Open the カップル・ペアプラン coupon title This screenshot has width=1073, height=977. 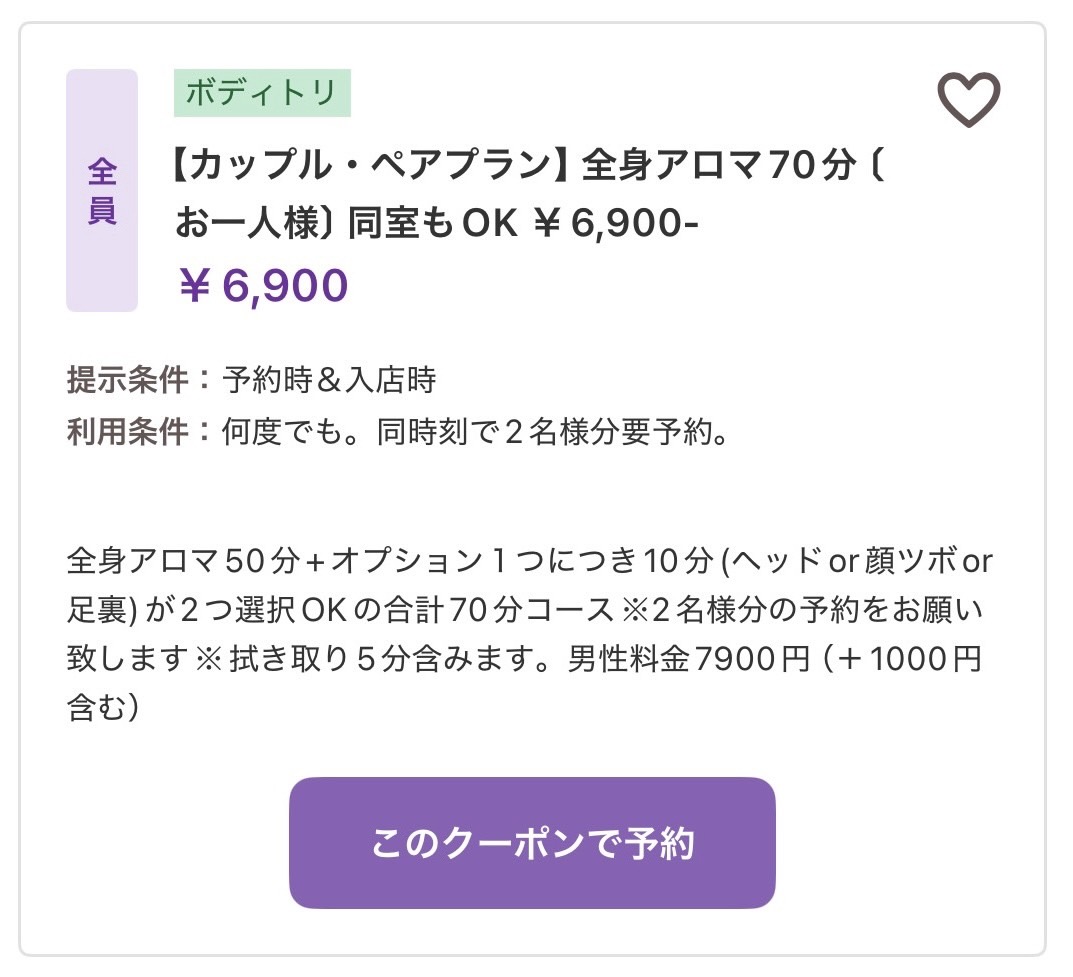528,194
